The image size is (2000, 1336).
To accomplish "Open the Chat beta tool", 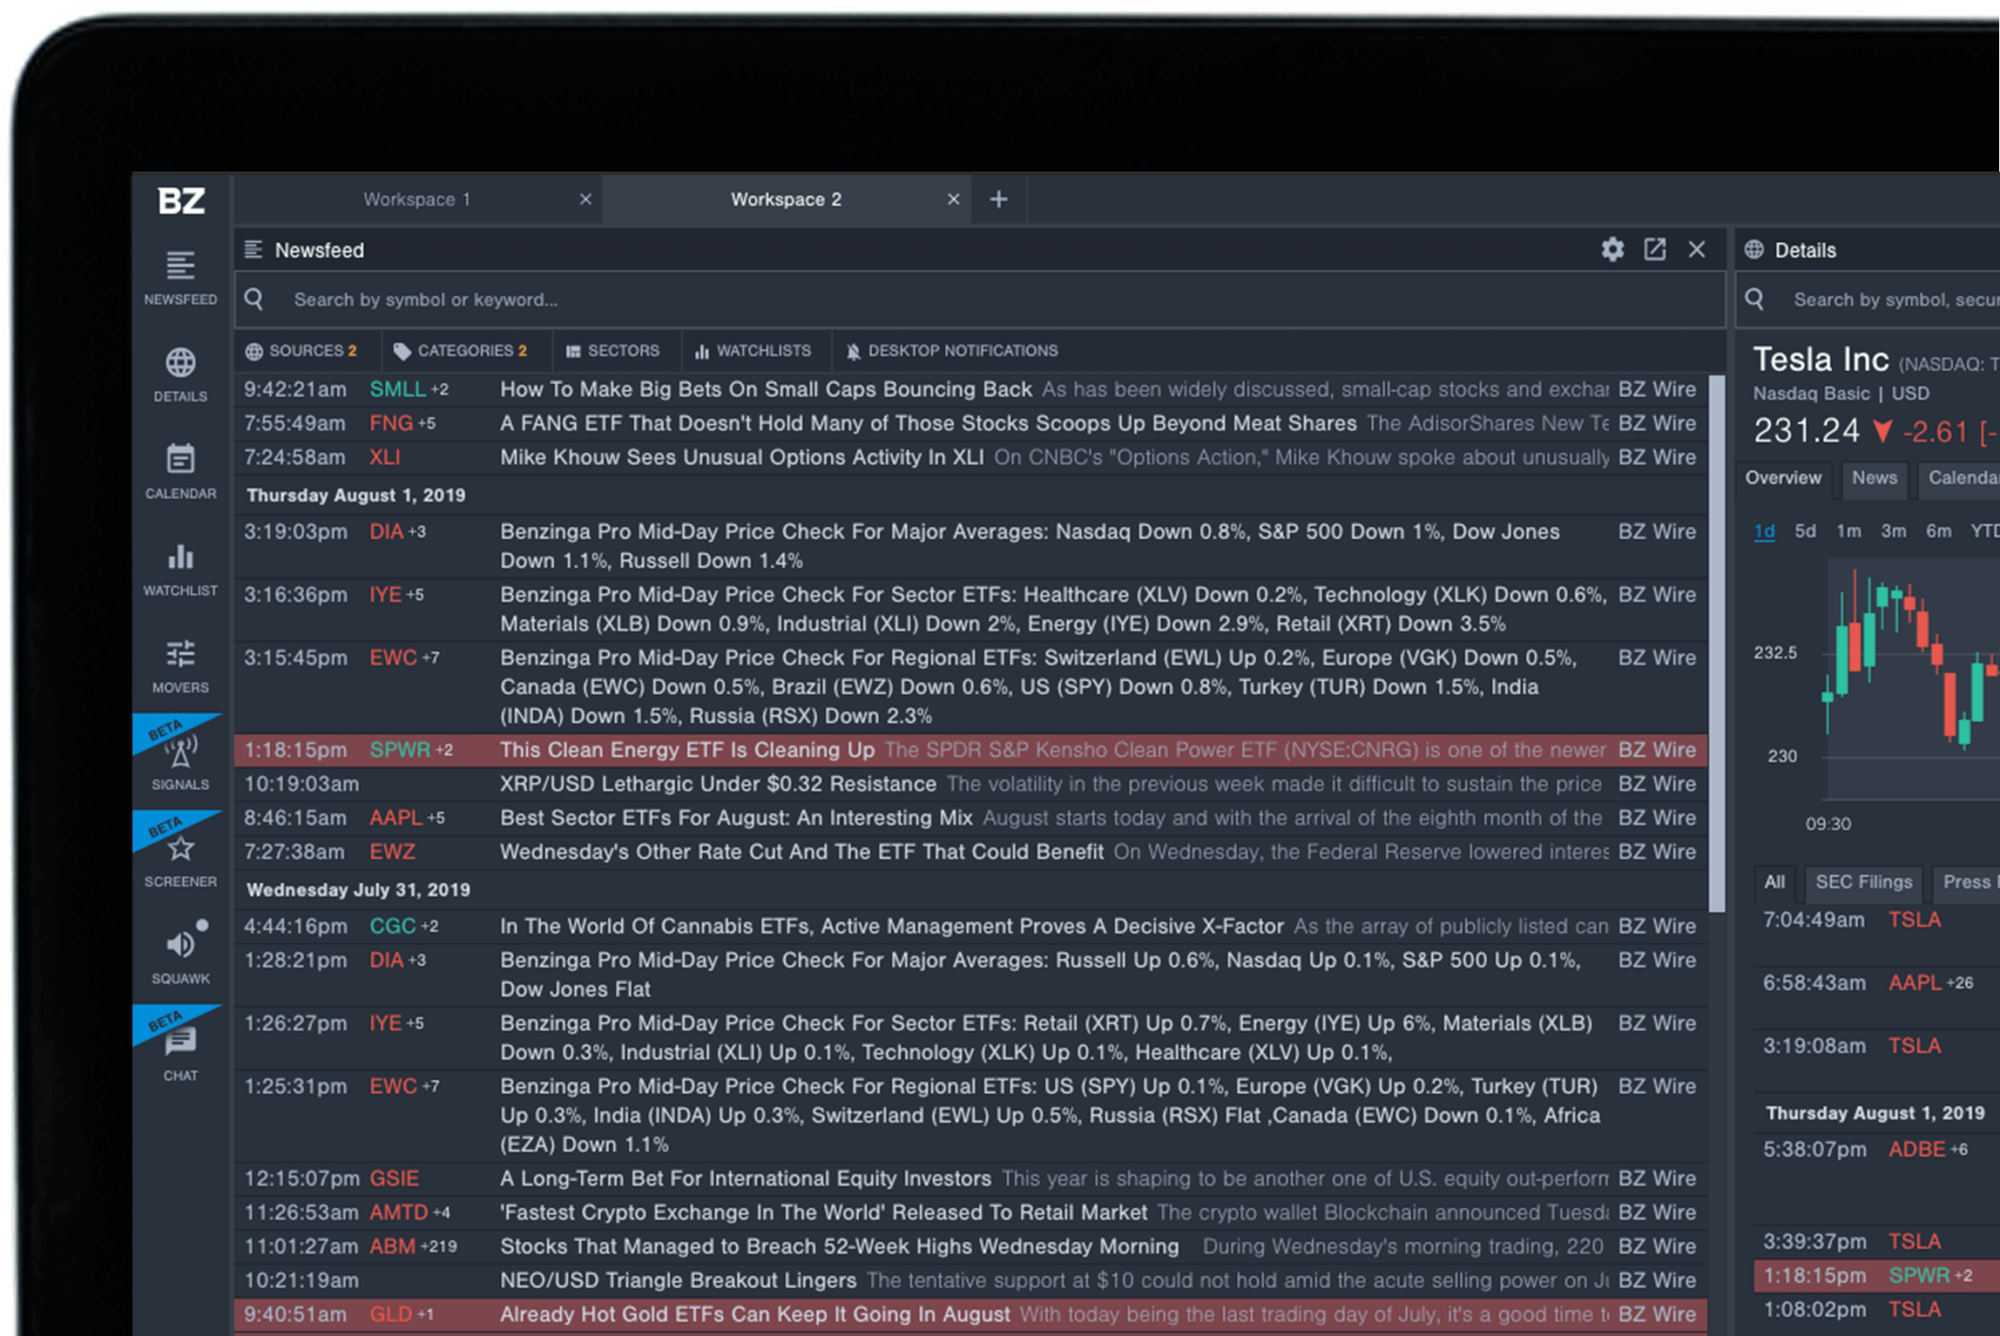I will pos(180,1054).
